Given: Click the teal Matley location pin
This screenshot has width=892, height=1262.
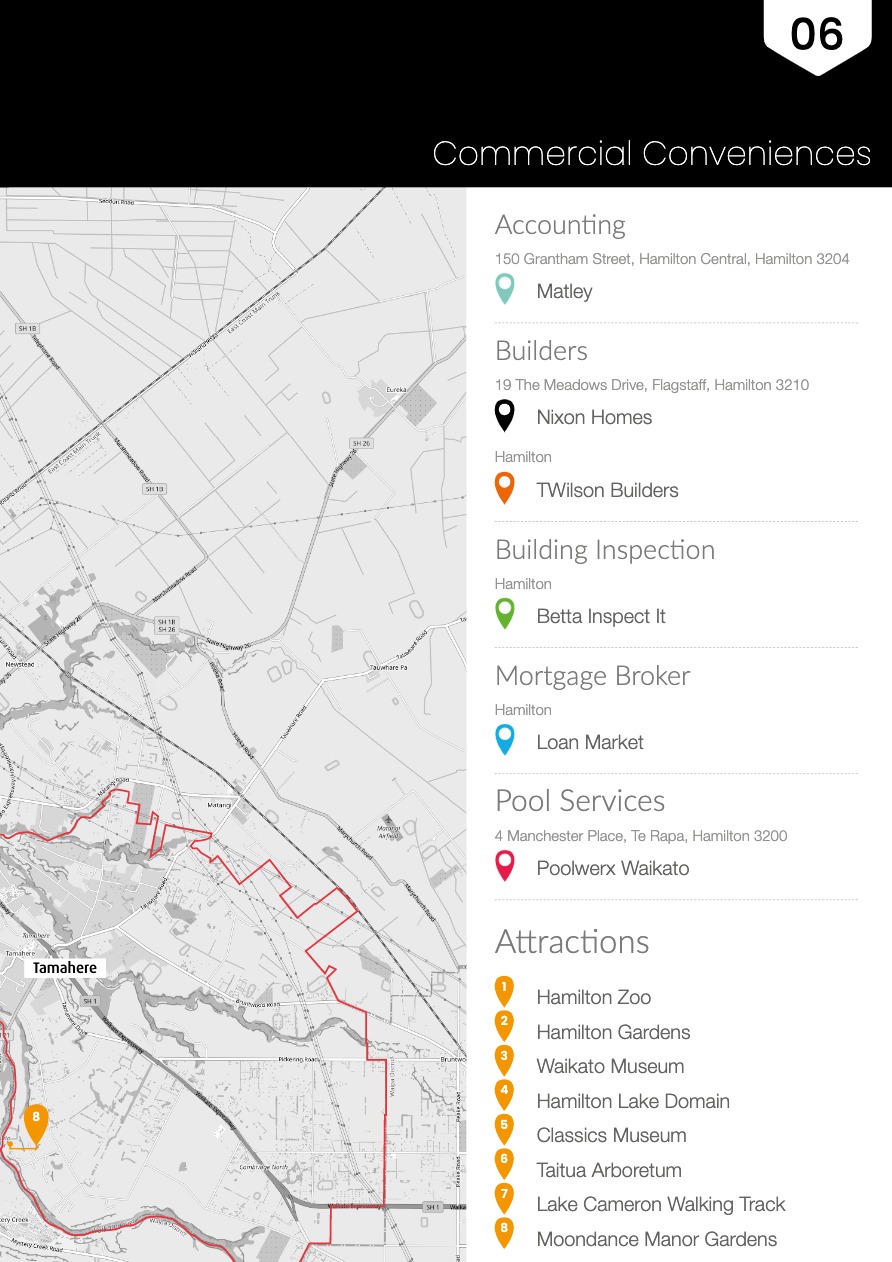Looking at the screenshot, I should tap(505, 289).
